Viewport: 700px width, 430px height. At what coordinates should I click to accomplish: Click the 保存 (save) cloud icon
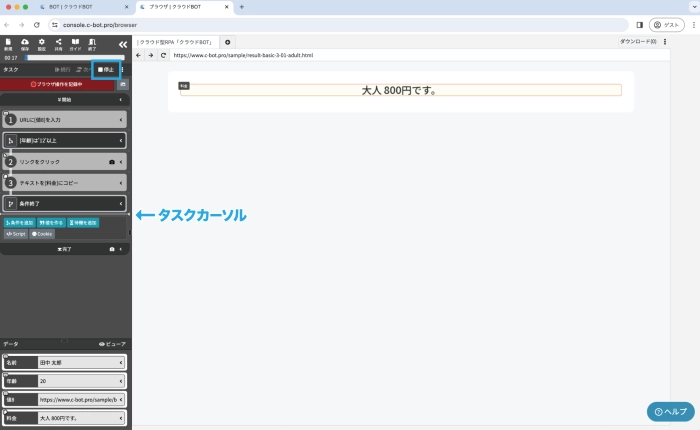24,44
